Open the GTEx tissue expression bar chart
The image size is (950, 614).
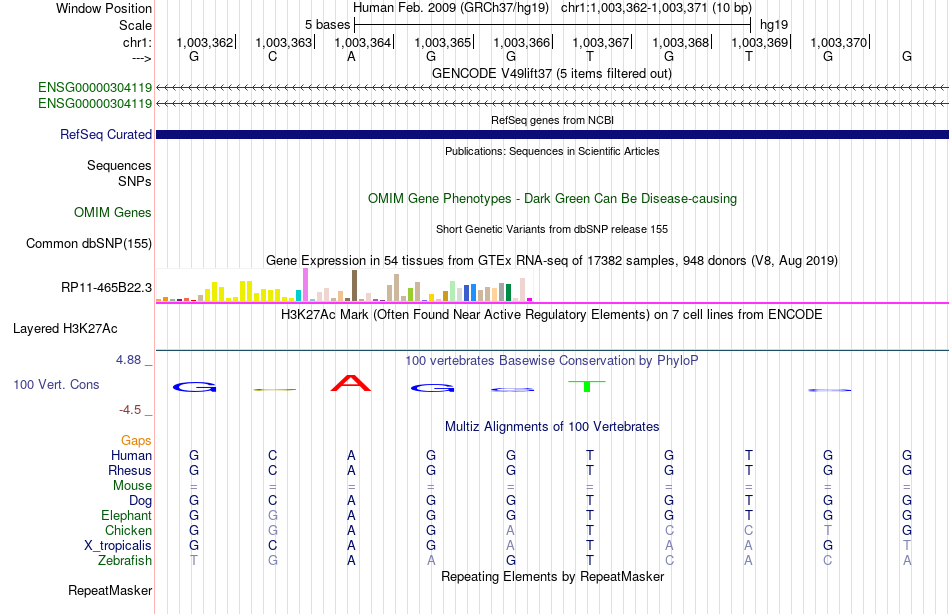pyautogui.click(x=344, y=285)
